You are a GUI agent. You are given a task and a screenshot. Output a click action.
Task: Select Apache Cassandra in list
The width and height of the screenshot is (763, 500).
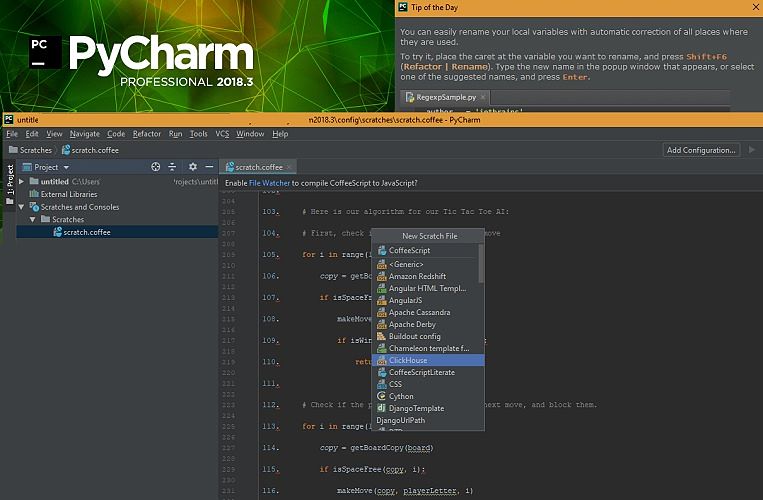(x=428, y=312)
